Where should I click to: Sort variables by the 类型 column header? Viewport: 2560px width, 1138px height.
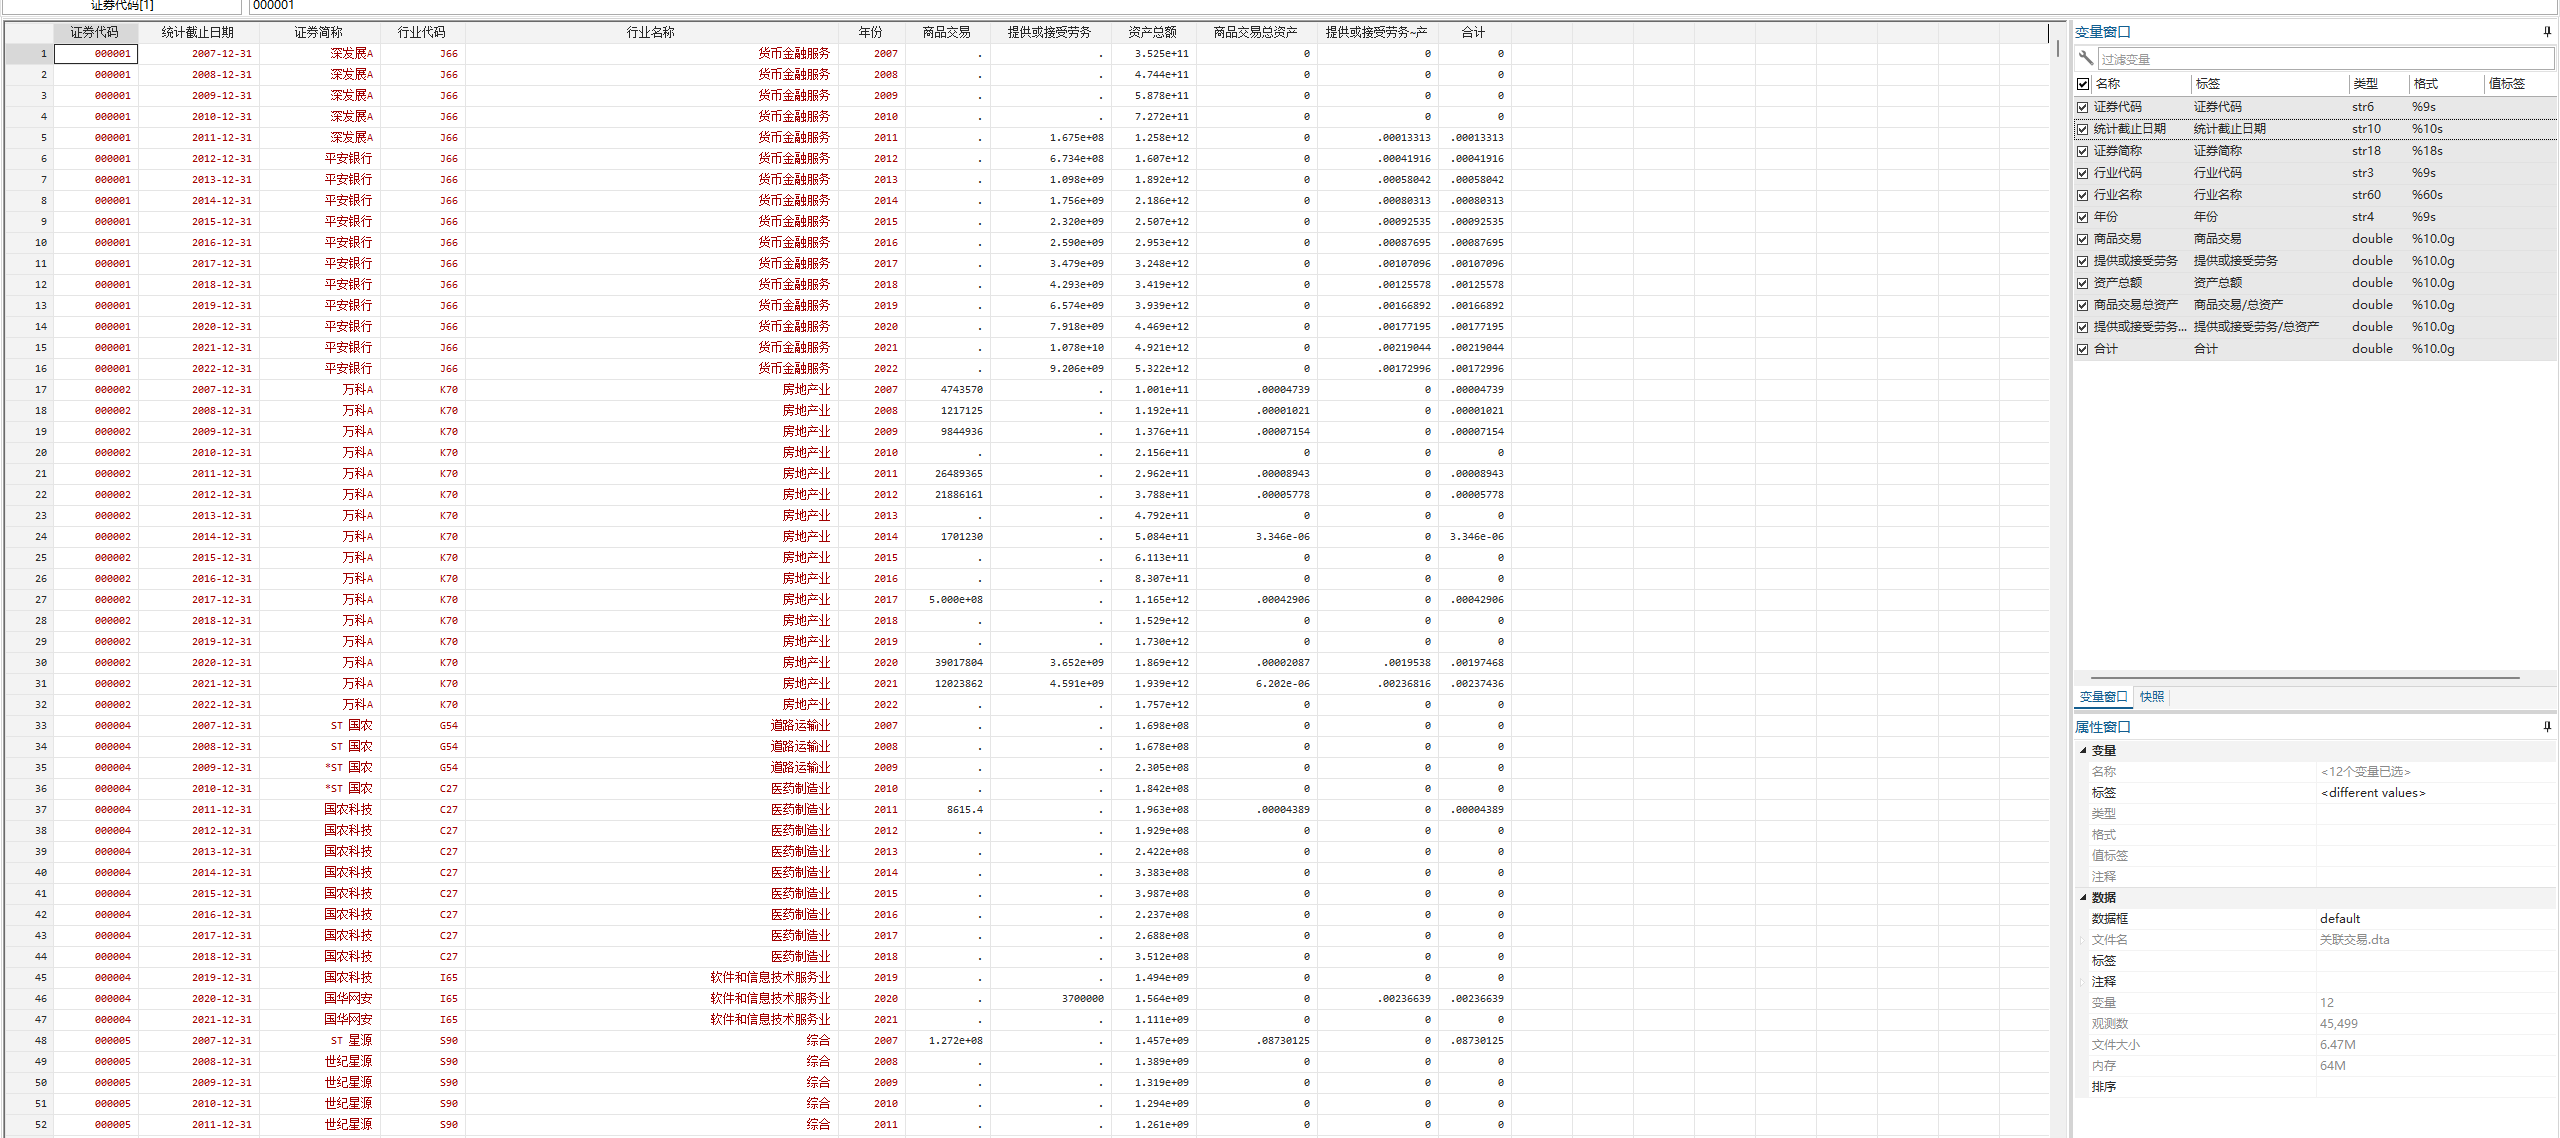(2365, 84)
